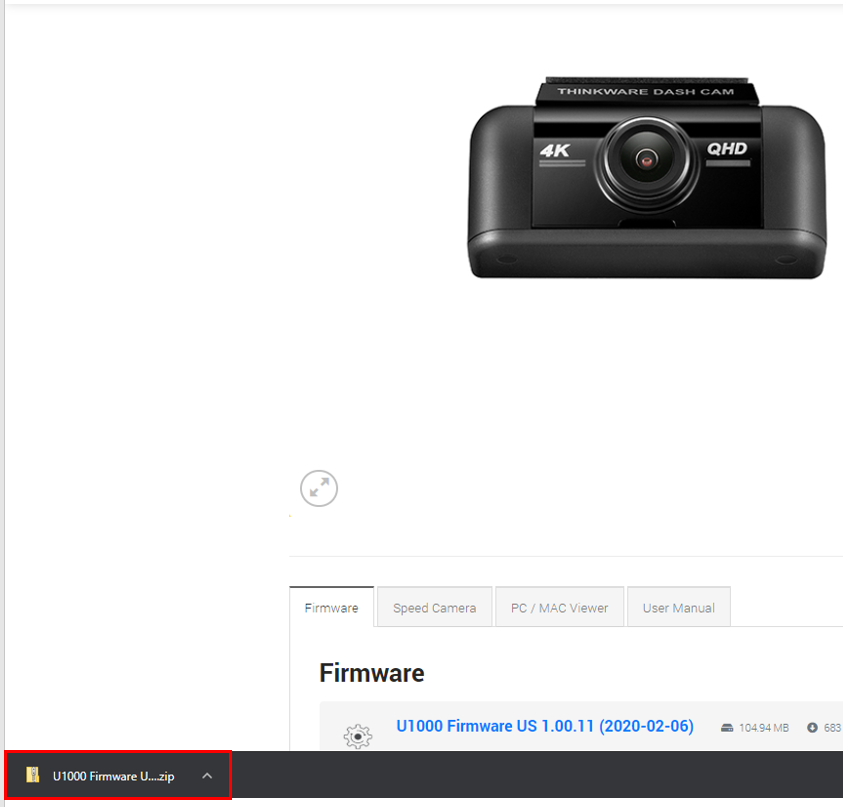843x807 pixels.
Task: Open the downloaded U1000 Firmware zip file
Action: pyautogui.click(x=113, y=776)
